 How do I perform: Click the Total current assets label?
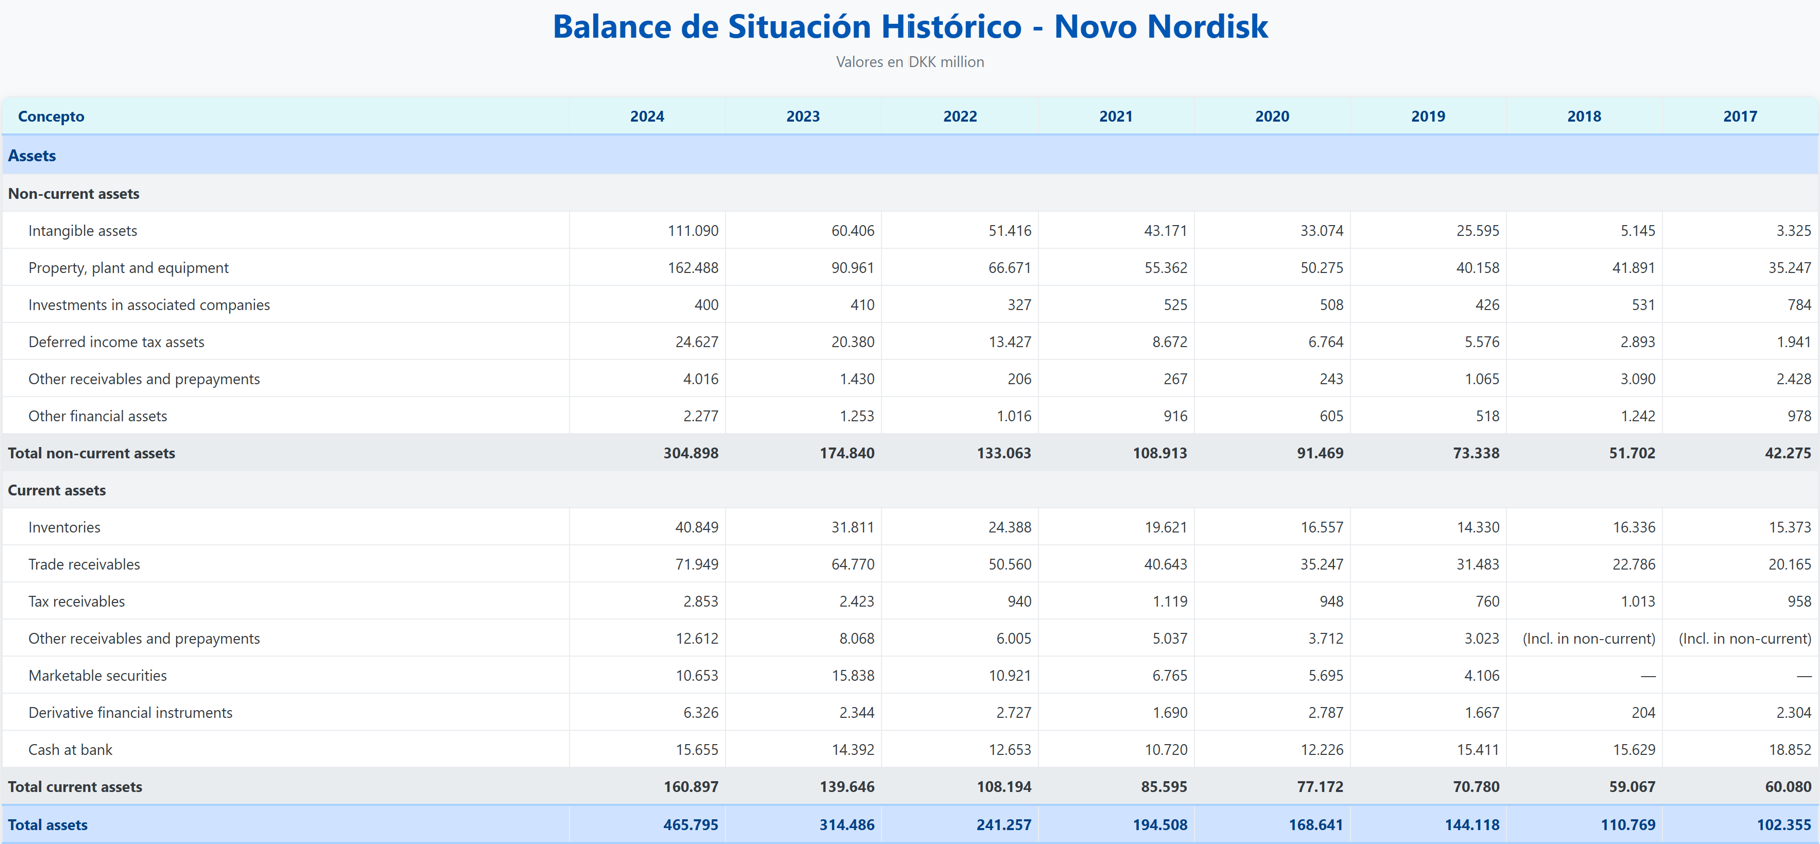point(75,786)
